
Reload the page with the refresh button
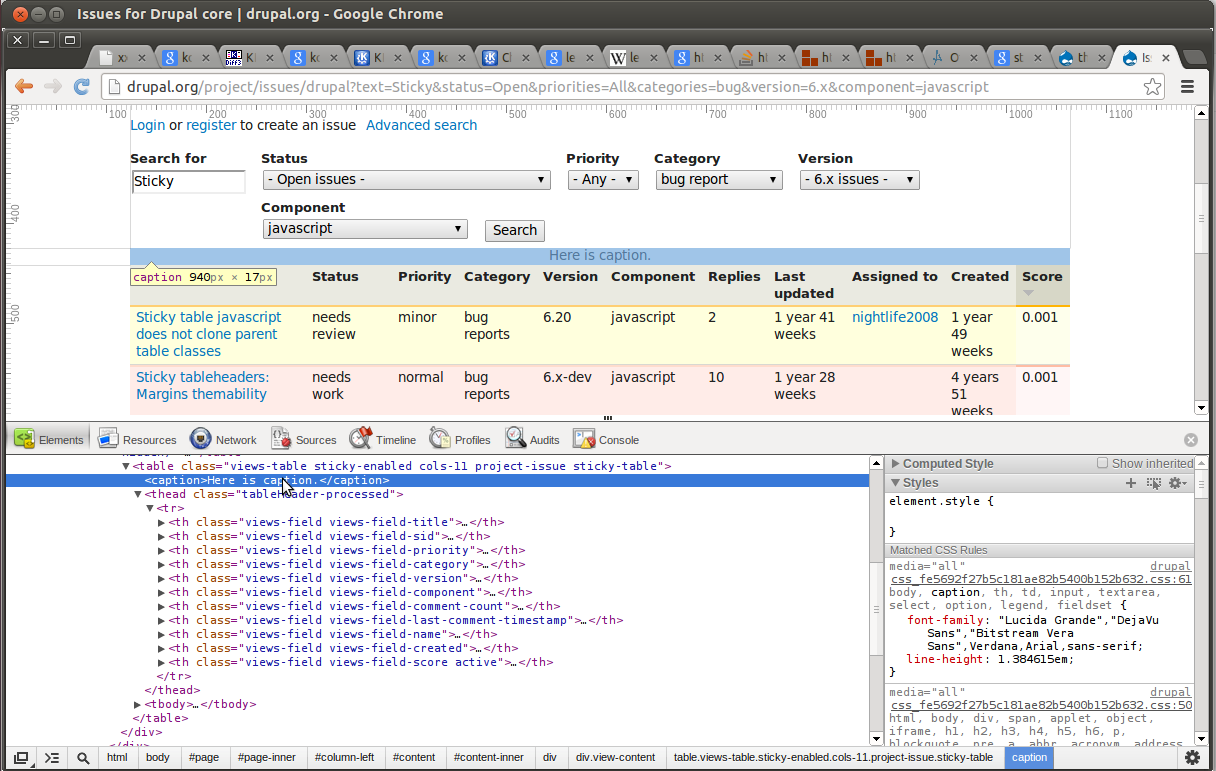[82, 87]
